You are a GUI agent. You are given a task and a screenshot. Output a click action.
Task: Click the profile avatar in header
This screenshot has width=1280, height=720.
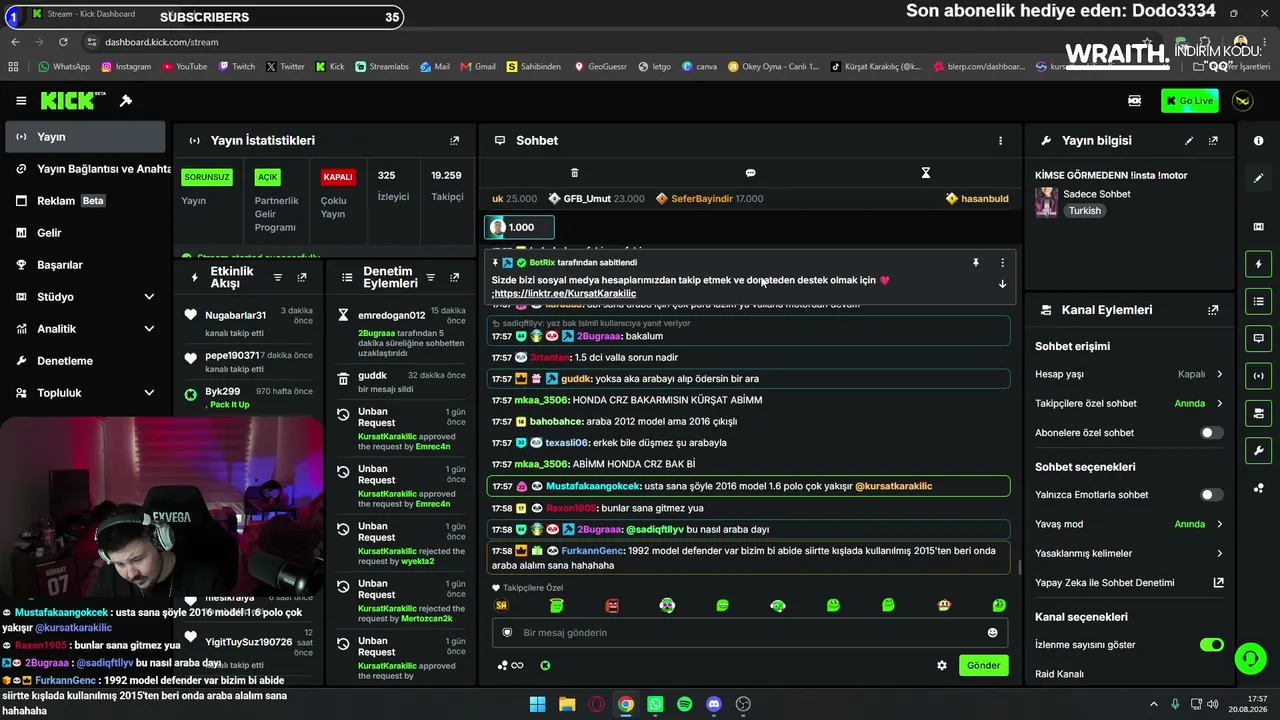(1243, 101)
